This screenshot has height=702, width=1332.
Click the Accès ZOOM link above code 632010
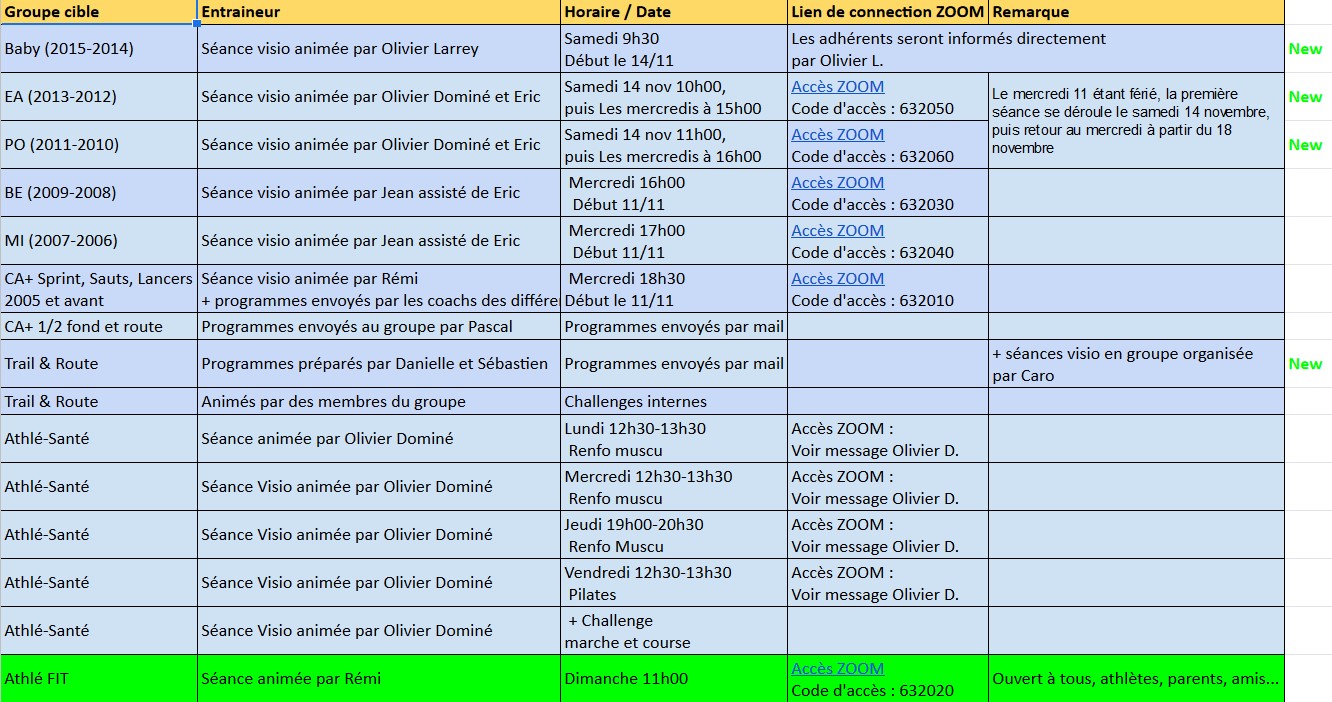pos(838,279)
